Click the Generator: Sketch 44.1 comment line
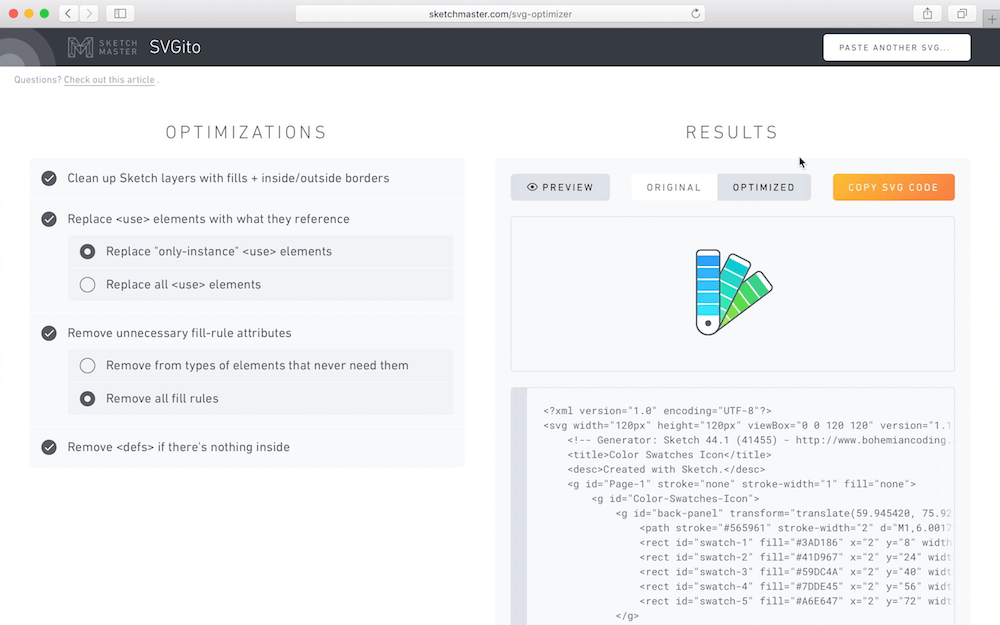1000x625 pixels. (x=759, y=440)
